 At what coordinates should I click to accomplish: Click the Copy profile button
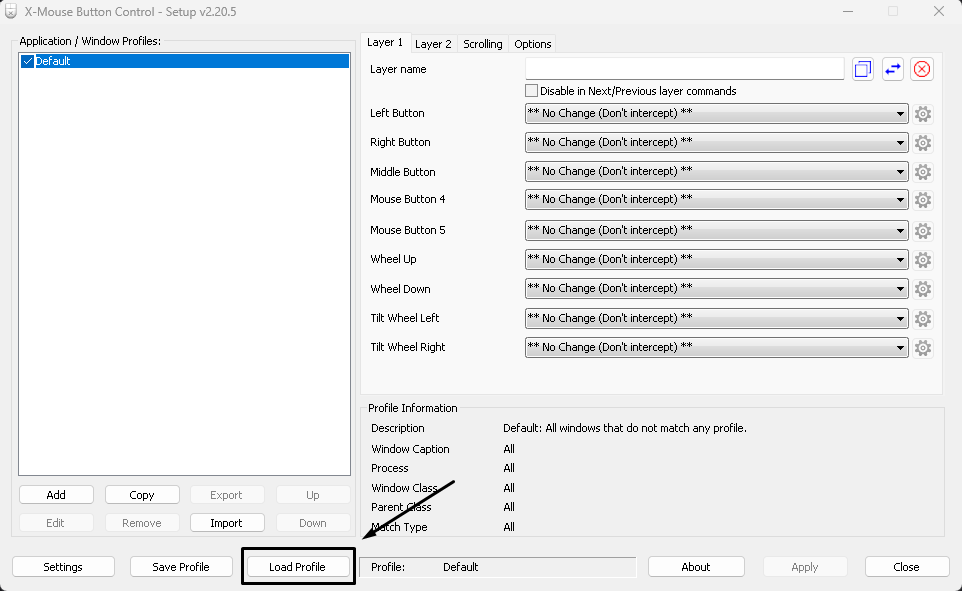click(x=142, y=495)
